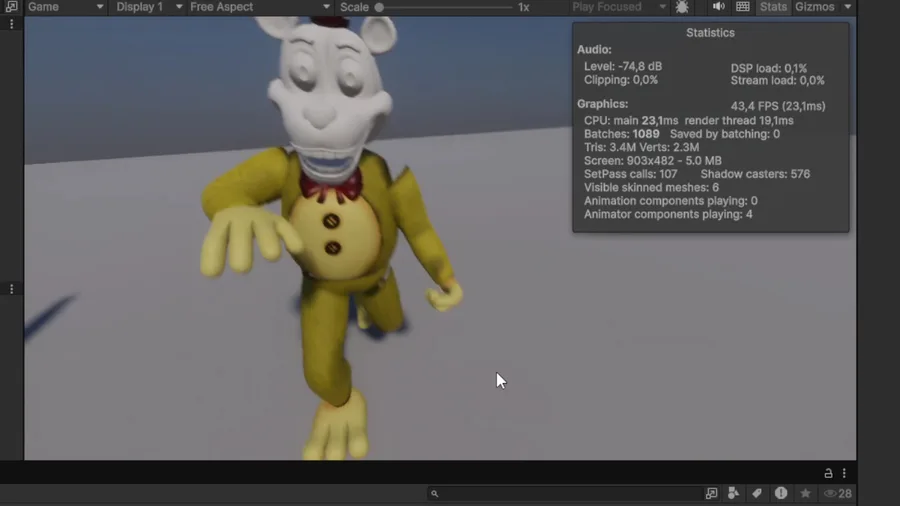Image resolution: width=900 pixels, height=506 pixels.
Task: Click the 'Saved by batching: 0' text
Action: (724, 134)
